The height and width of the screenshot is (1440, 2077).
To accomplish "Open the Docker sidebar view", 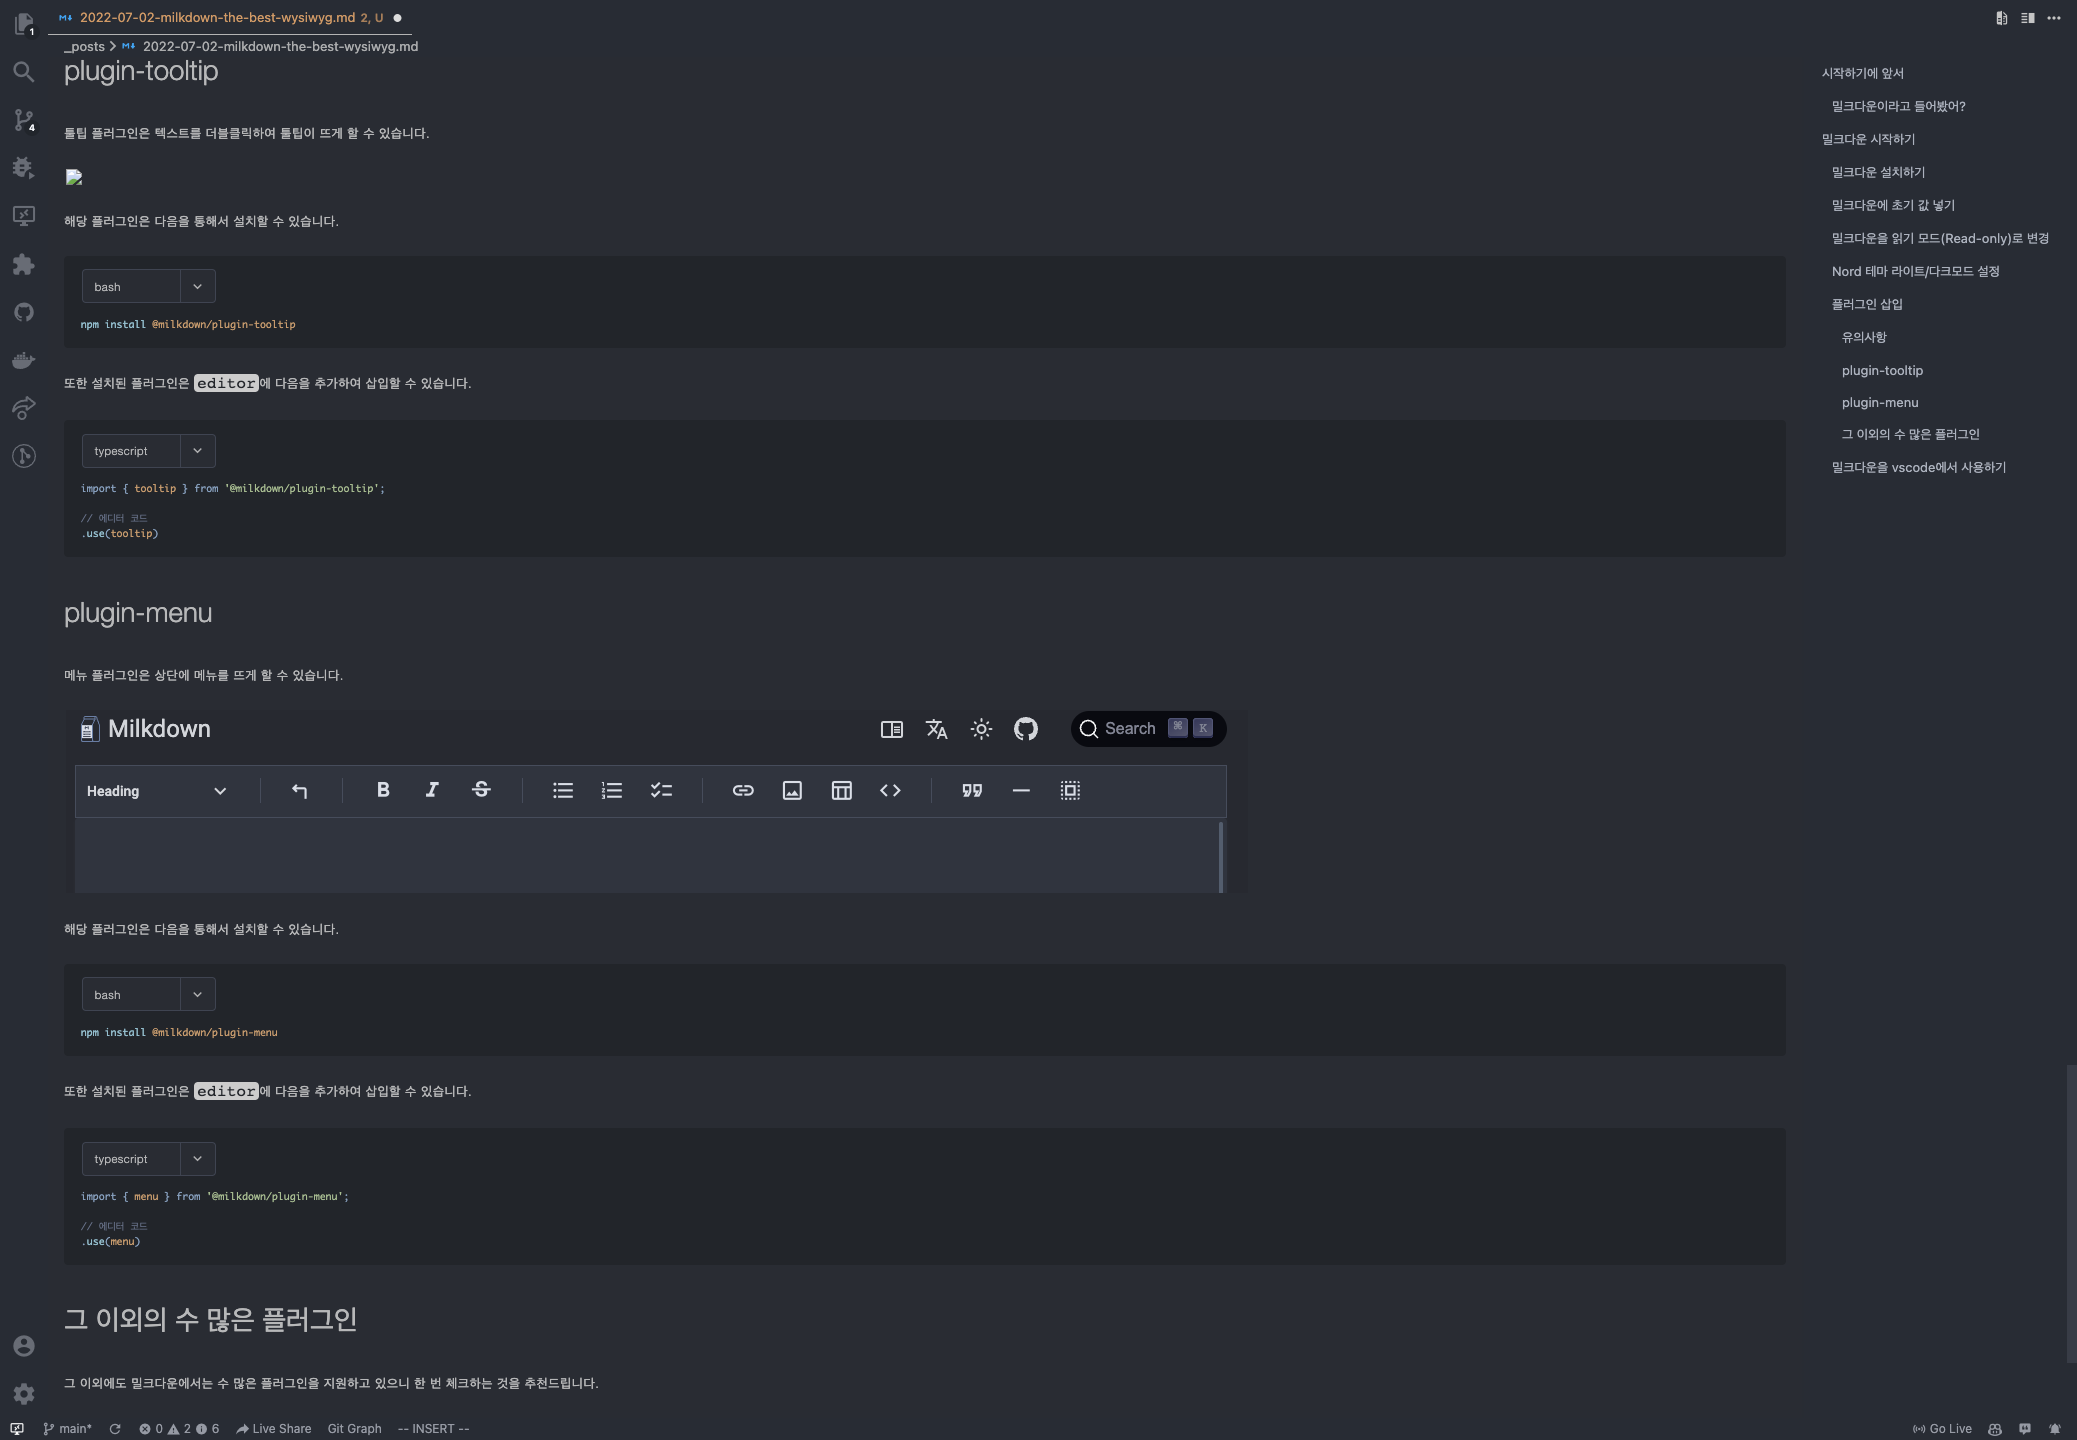I will tap(24, 360).
